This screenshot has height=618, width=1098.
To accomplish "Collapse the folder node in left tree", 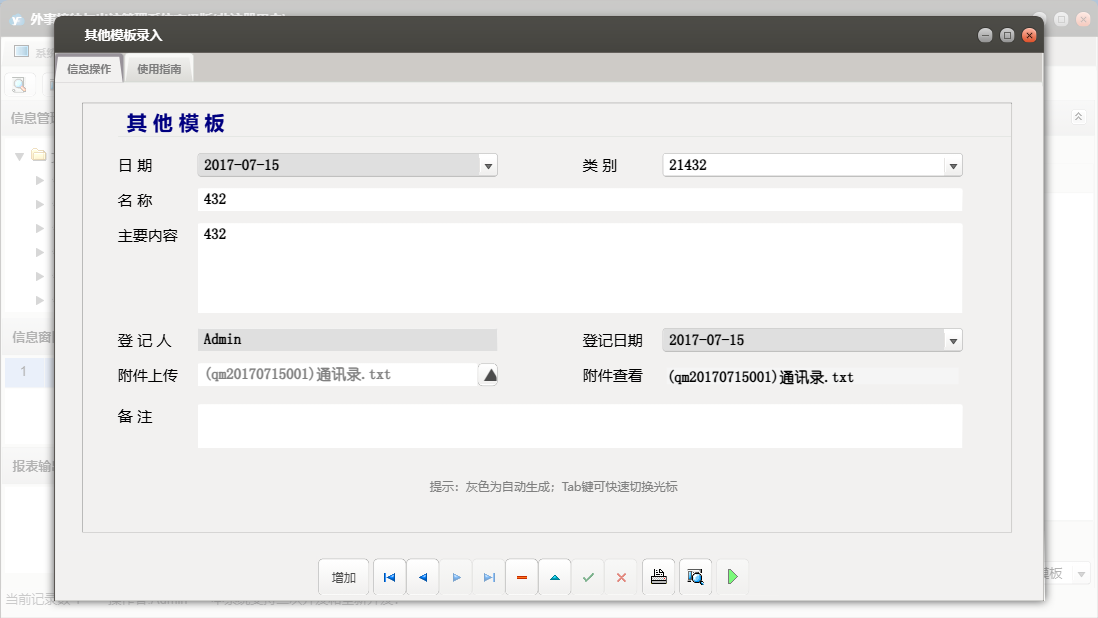I will pyautogui.click(x=20, y=156).
